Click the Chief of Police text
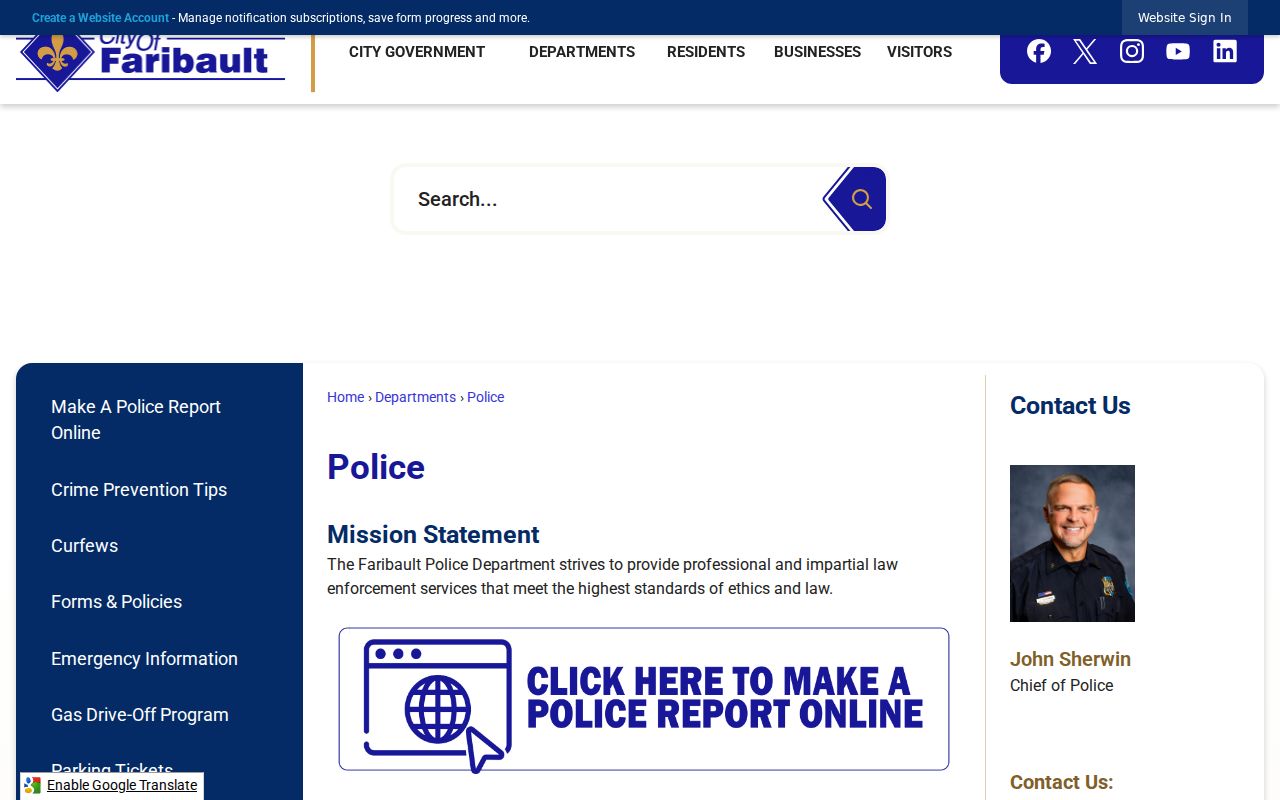The image size is (1280, 800). 1061,686
